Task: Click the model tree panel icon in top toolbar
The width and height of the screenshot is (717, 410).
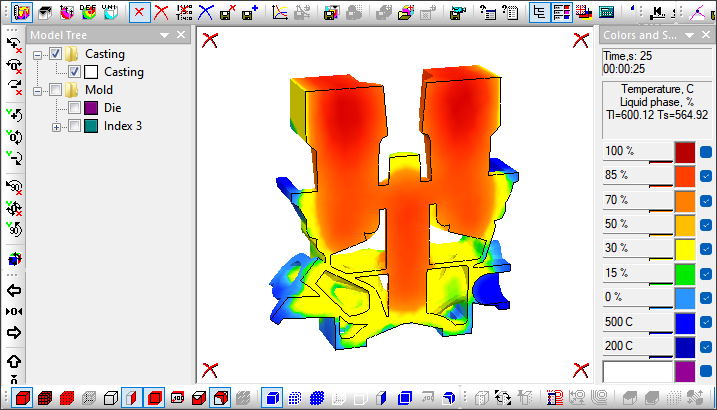Action: pyautogui.click(x=539, y=13)
